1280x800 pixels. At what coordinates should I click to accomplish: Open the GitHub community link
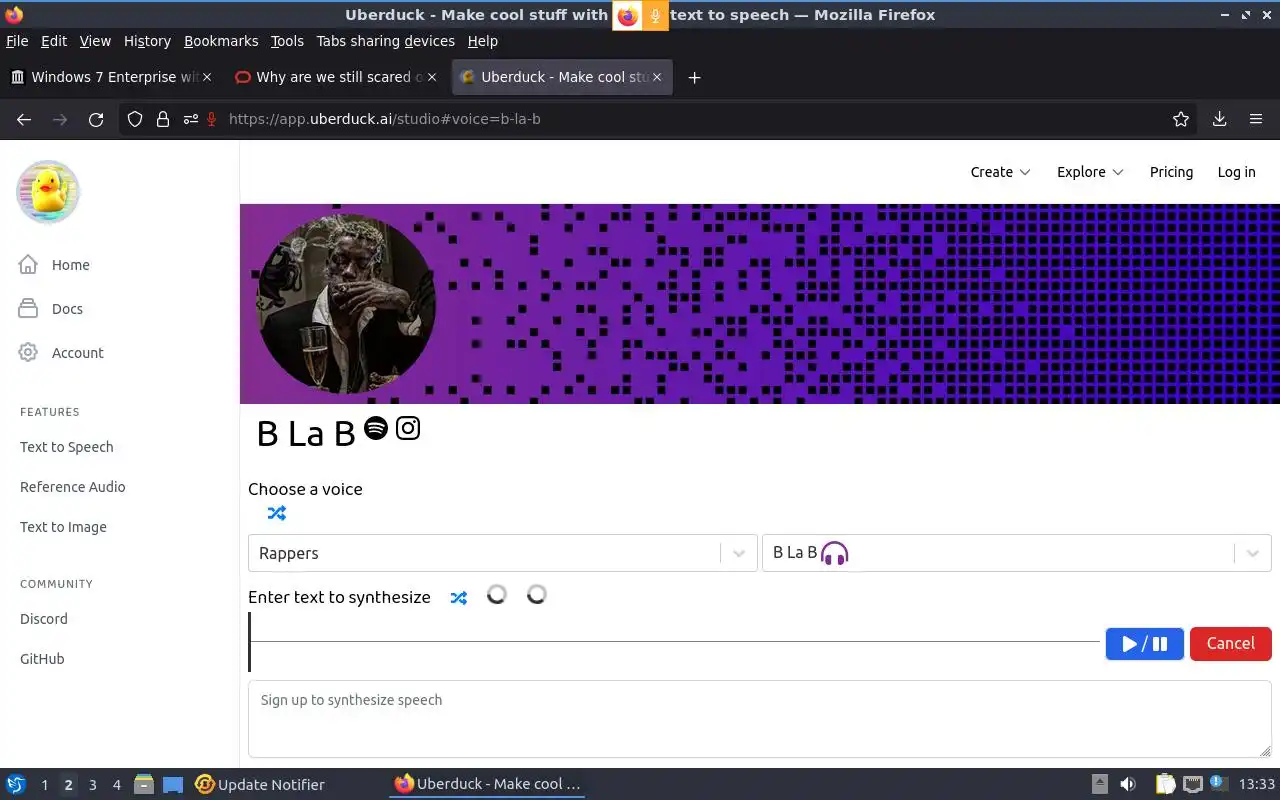click(42, 659)
